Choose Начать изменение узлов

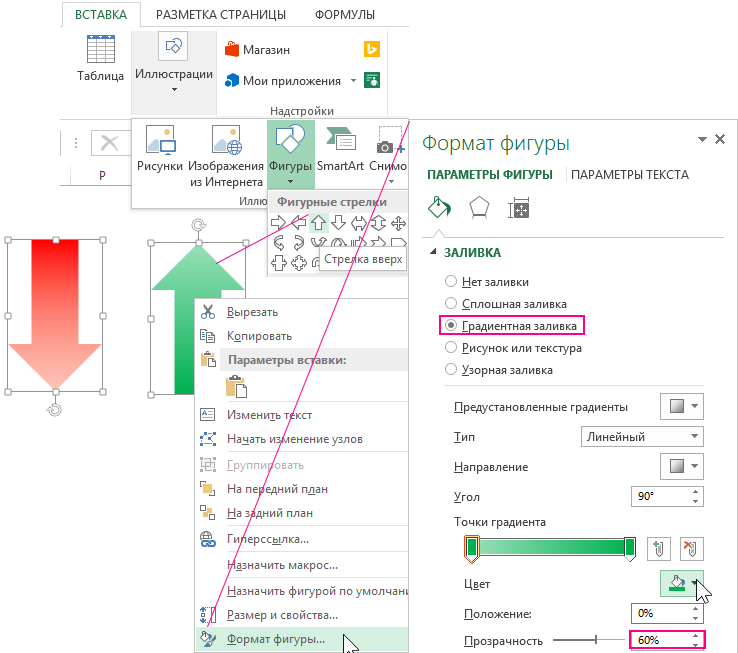[301, 439]
